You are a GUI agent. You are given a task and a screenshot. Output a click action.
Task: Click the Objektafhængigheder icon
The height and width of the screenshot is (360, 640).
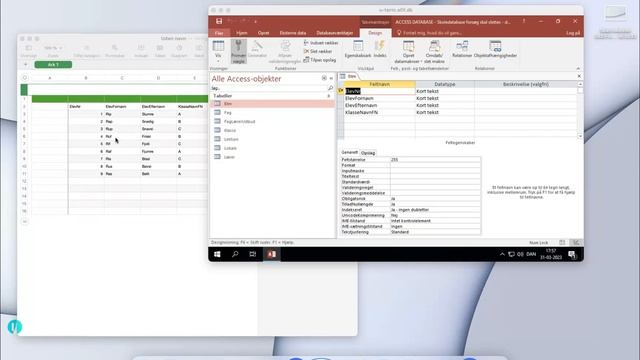pos(495,49)
